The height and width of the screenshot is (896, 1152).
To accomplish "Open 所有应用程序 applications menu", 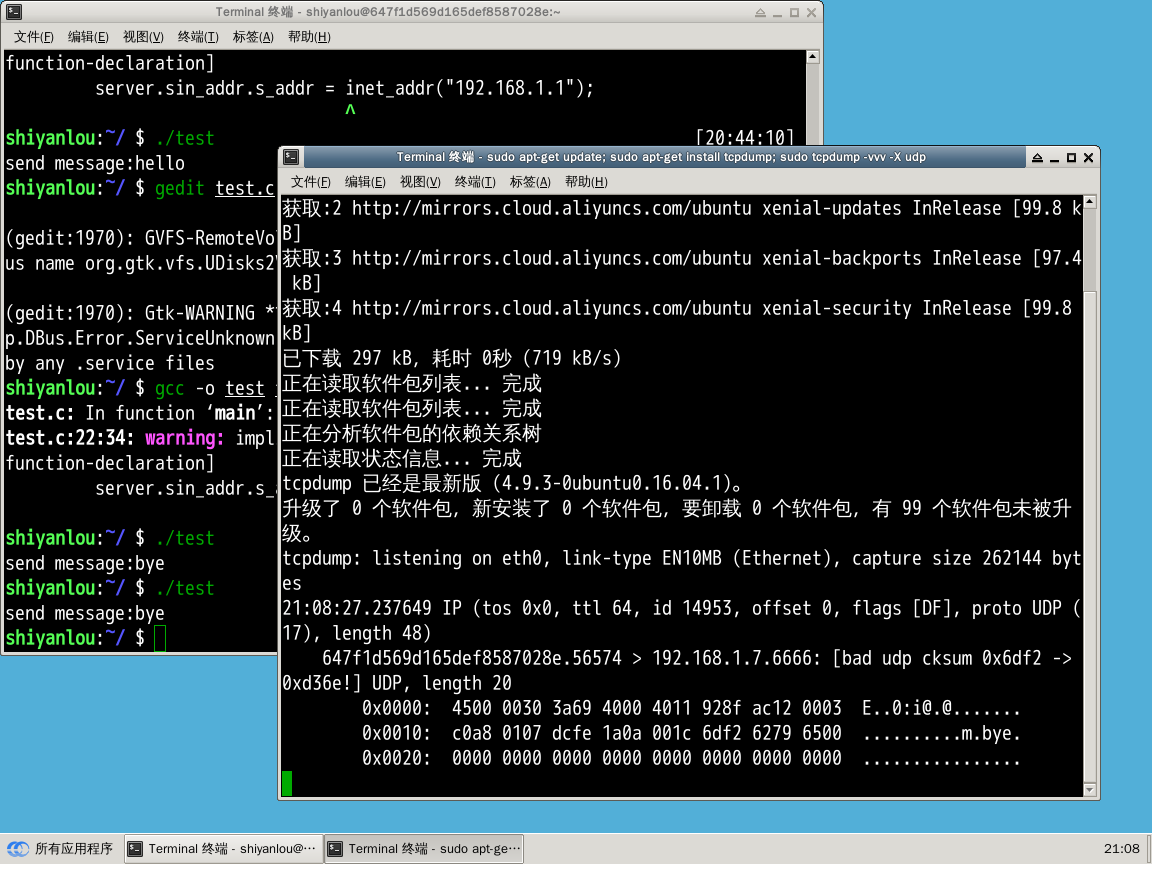I will [61, 849].
